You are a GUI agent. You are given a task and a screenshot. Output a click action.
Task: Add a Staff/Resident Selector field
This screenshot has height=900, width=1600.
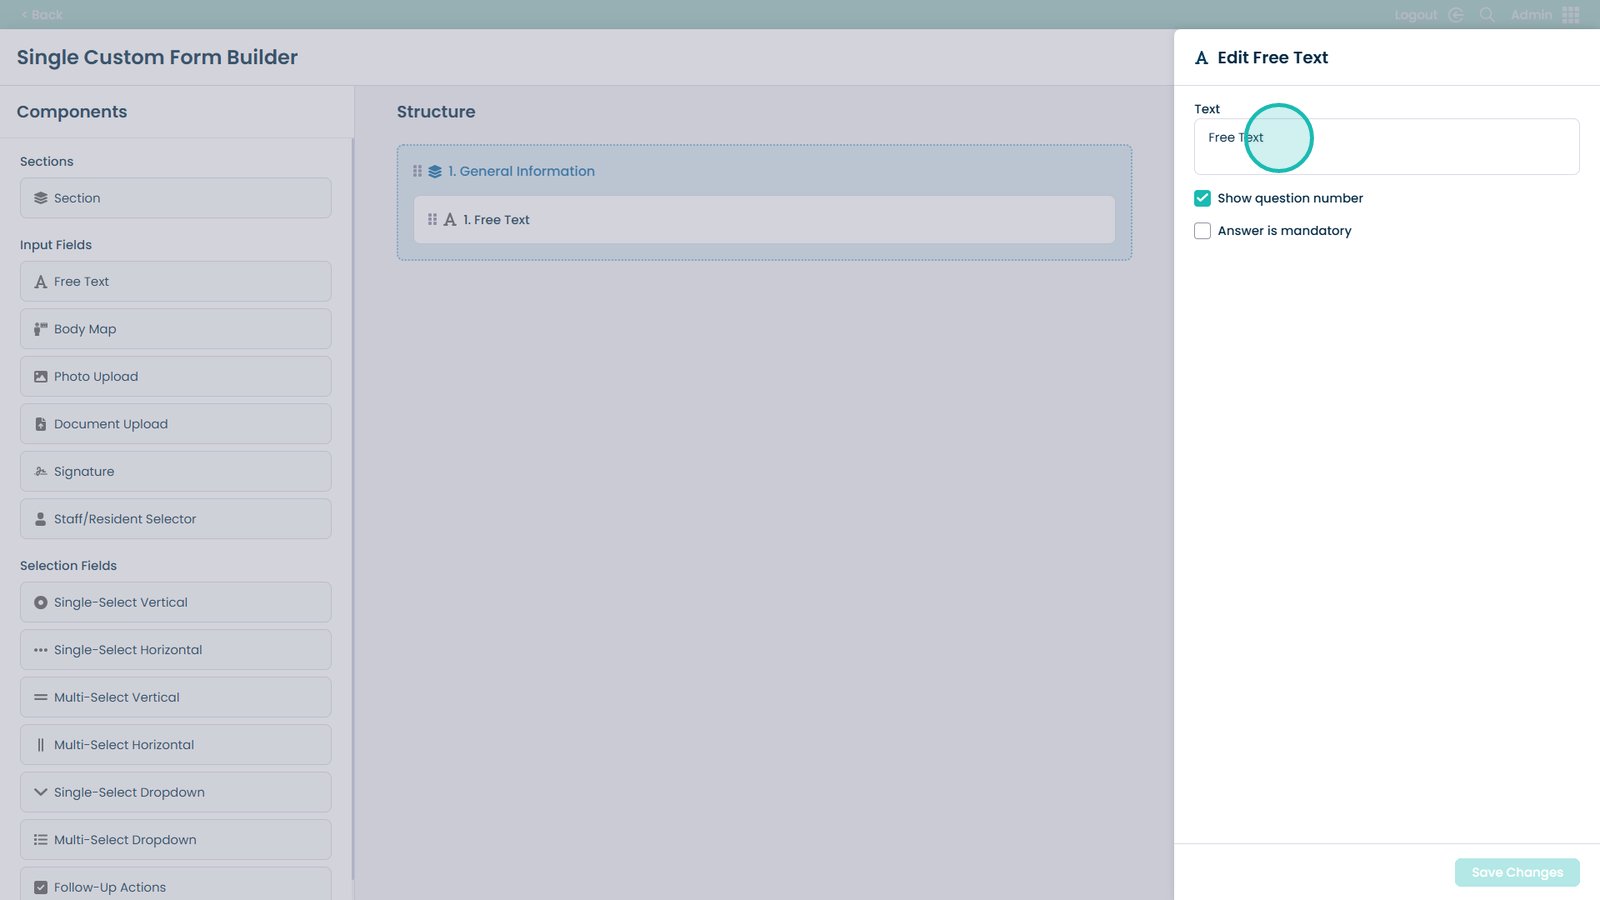point(176,519)
